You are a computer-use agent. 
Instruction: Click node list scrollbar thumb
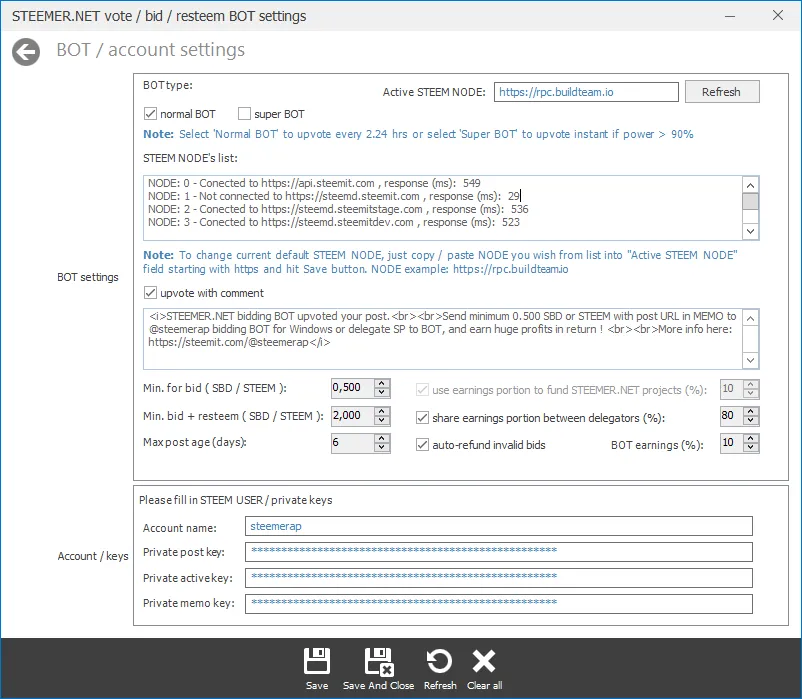click(x=750, y=201)
